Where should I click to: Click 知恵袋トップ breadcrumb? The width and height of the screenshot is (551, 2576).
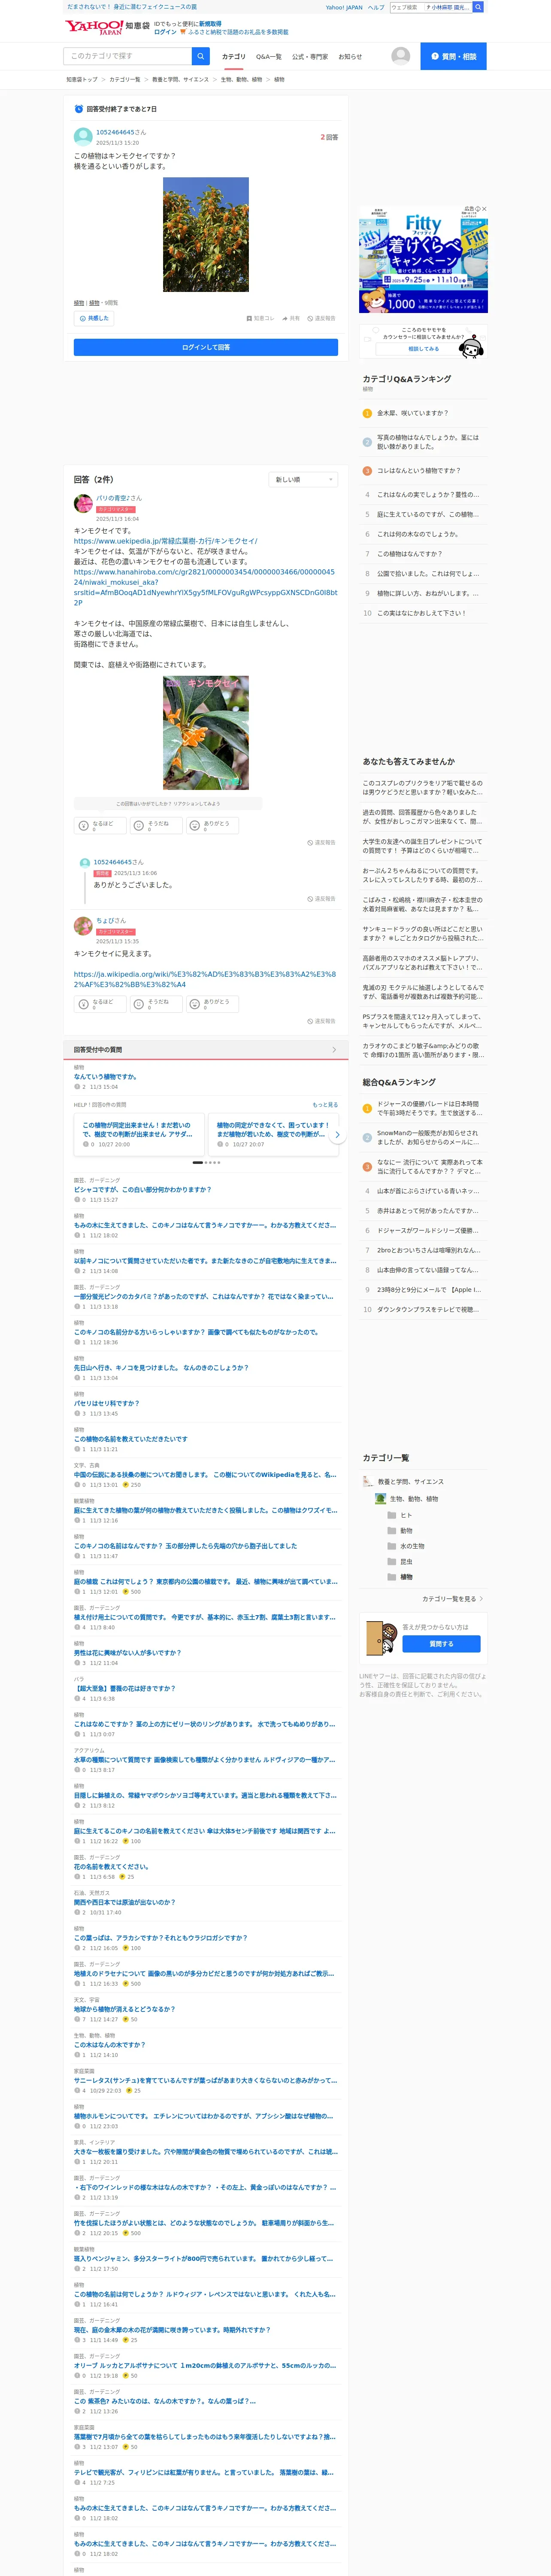(82, 79)
